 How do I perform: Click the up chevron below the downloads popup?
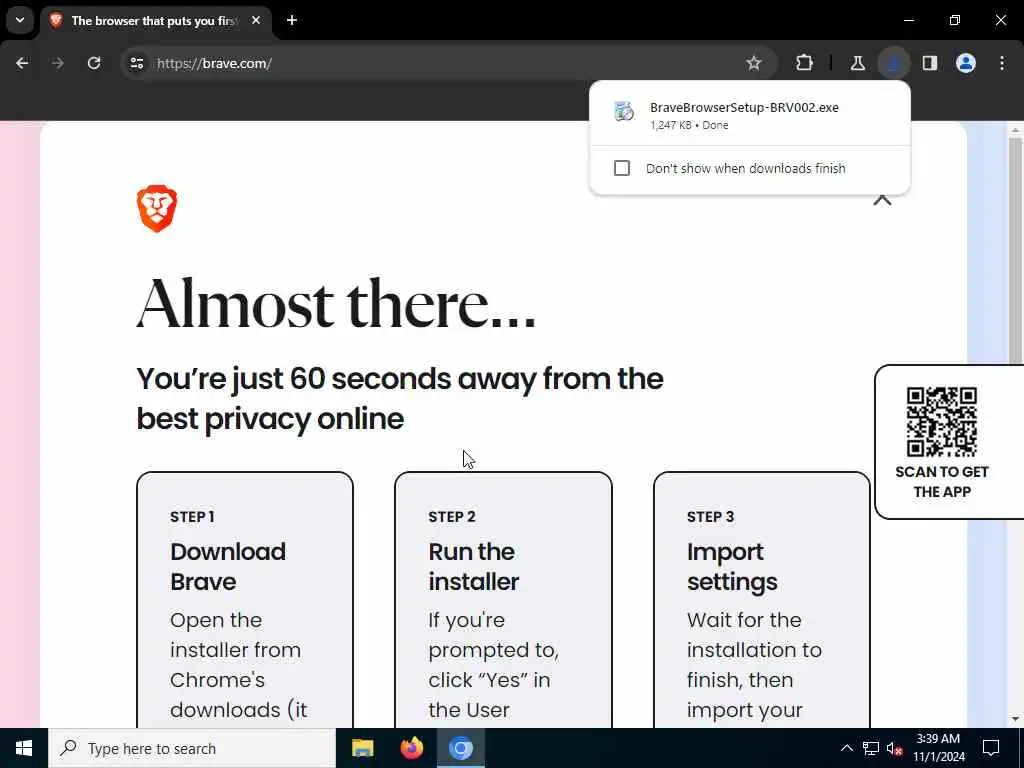click(882, 200)
